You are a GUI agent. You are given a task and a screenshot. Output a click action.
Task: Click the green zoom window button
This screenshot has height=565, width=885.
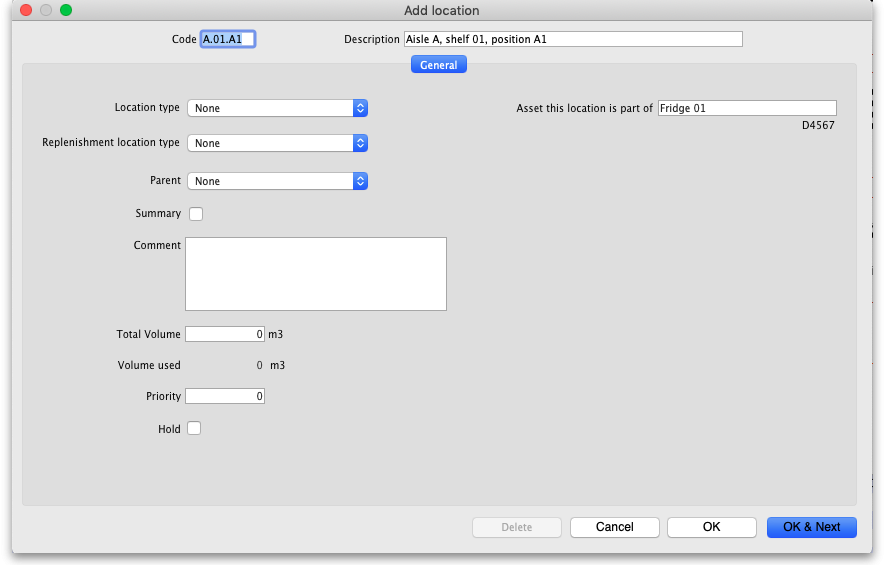coord(66,10)
